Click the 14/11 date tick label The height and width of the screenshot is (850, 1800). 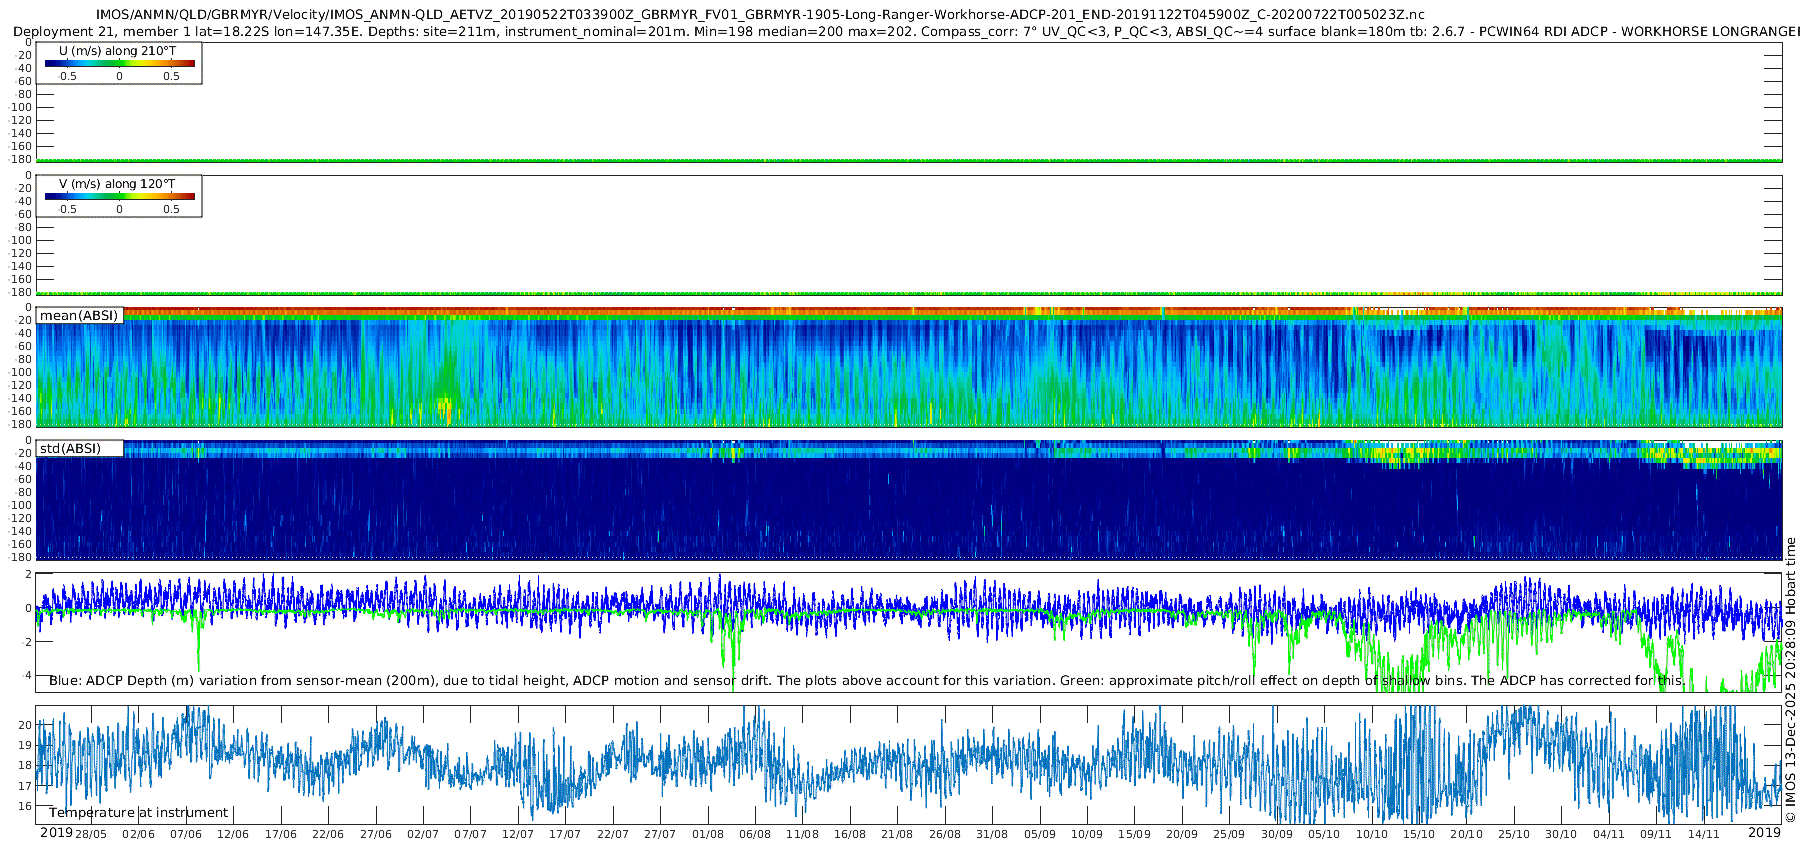1703,835
